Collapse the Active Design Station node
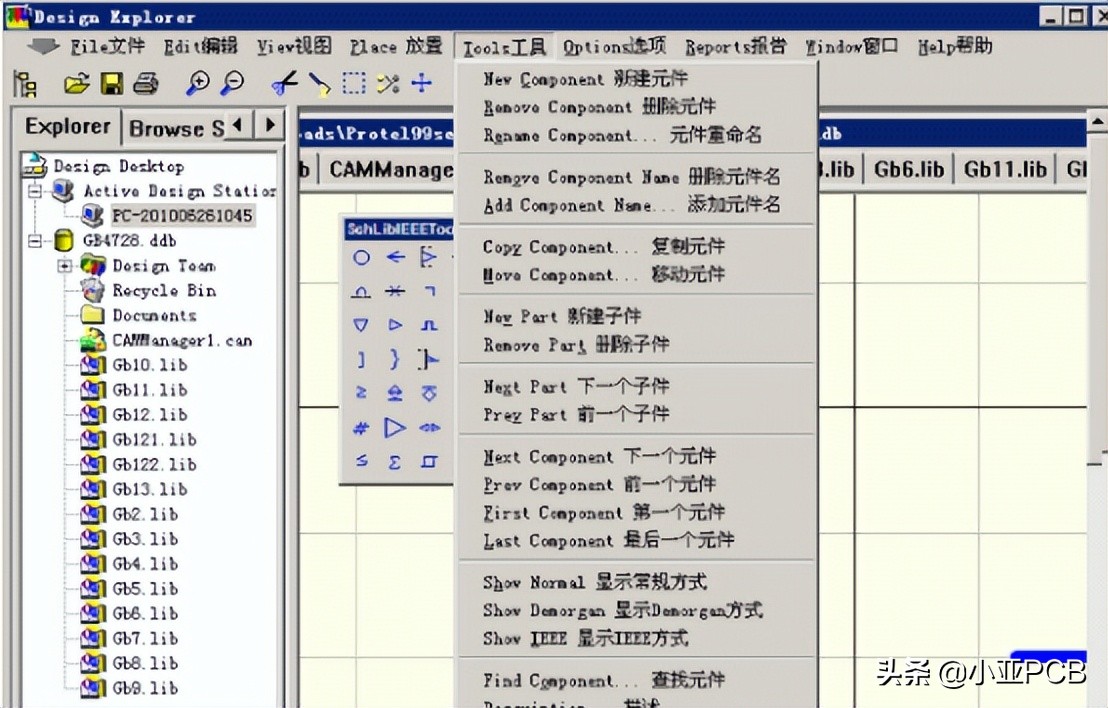This screenshot has height=708, width=1108. tap(35, 191)
